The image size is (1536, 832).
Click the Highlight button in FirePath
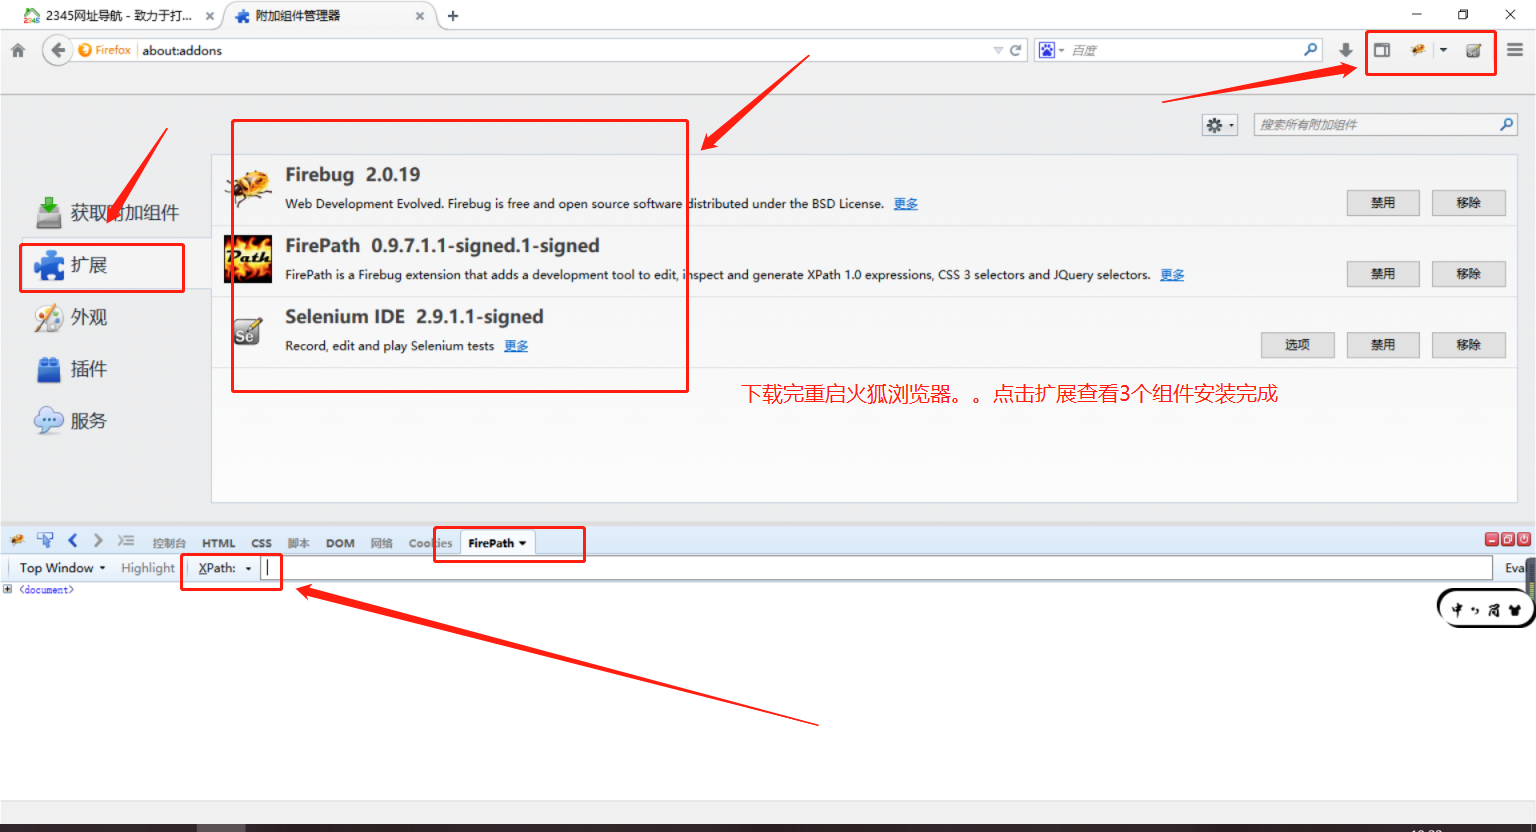[x=148, y=568]
